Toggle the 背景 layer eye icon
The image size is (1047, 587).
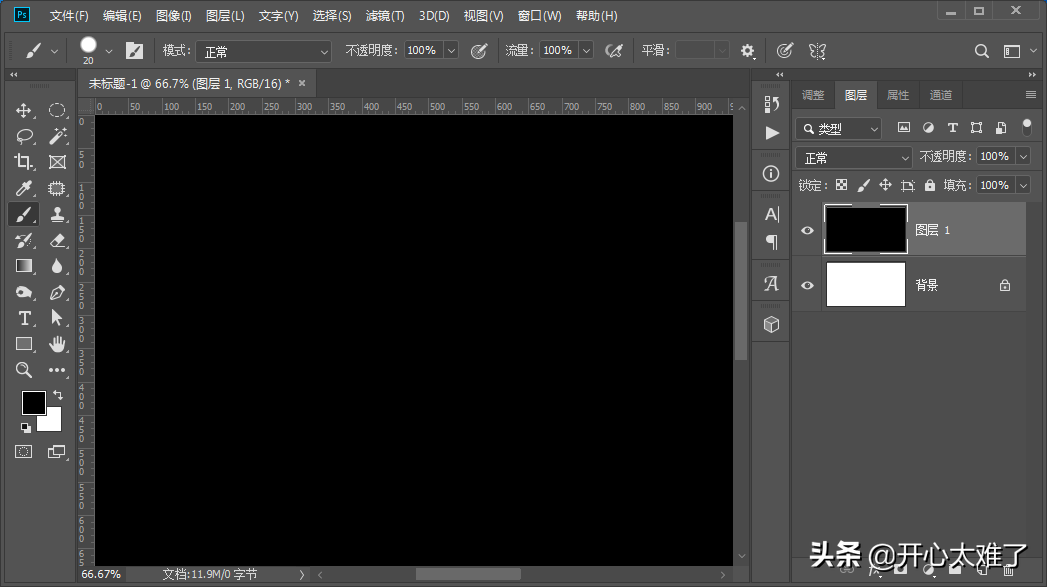click(x=807, y=285)
